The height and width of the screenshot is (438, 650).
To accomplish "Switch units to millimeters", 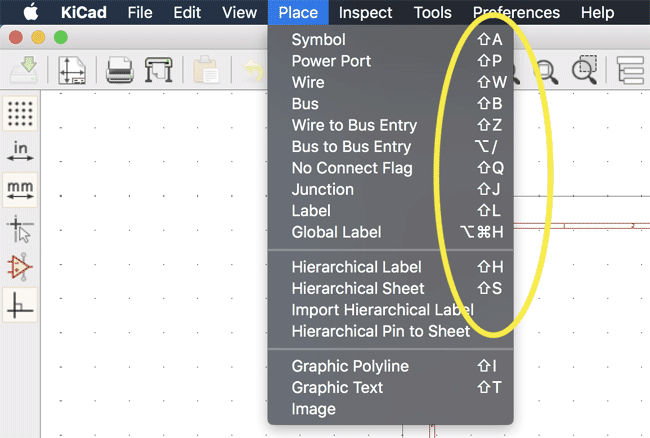I will click(x=20, y=190).
